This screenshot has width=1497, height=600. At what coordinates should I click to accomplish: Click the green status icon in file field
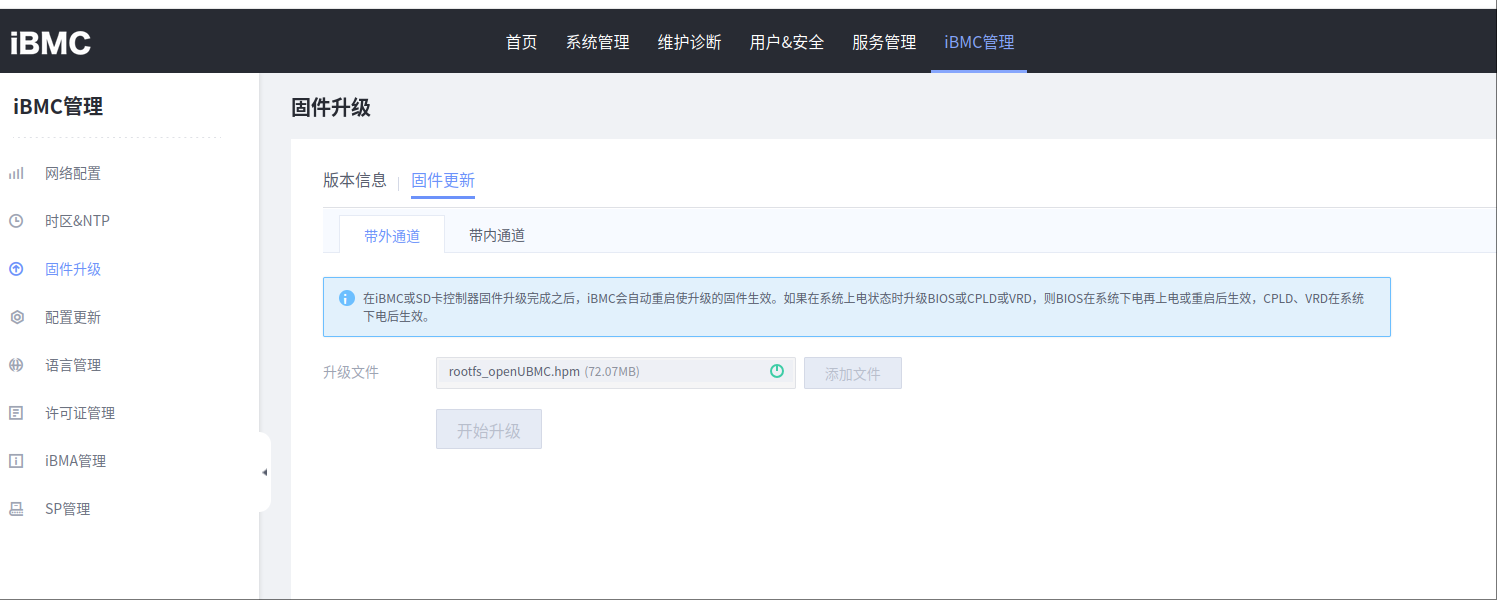click(777, 371)
